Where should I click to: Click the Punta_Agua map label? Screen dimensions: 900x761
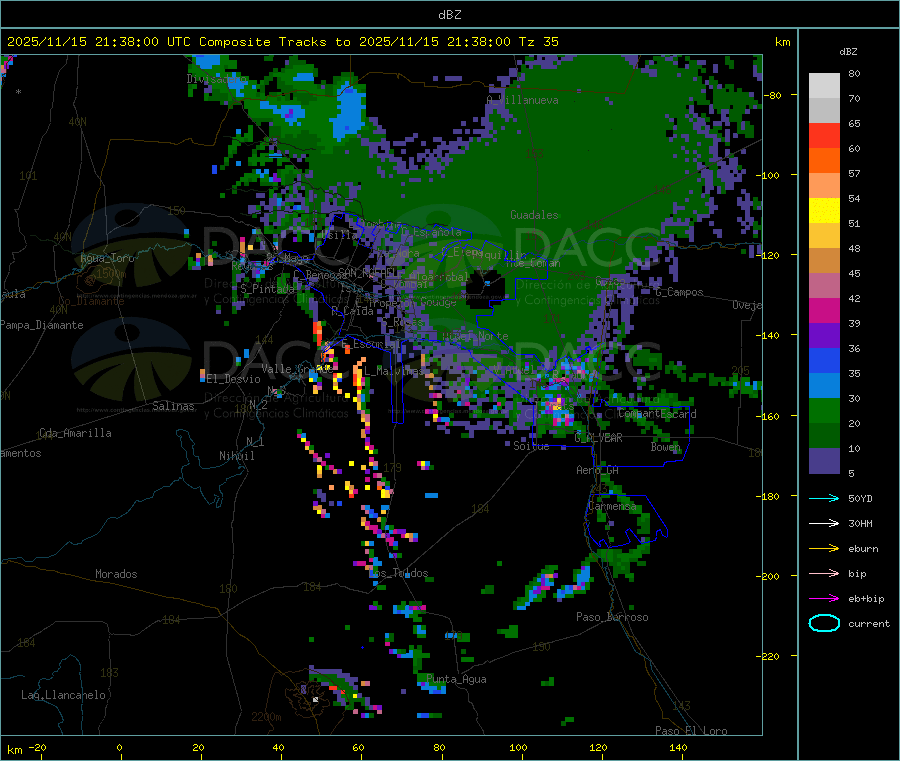click(456, 680)
